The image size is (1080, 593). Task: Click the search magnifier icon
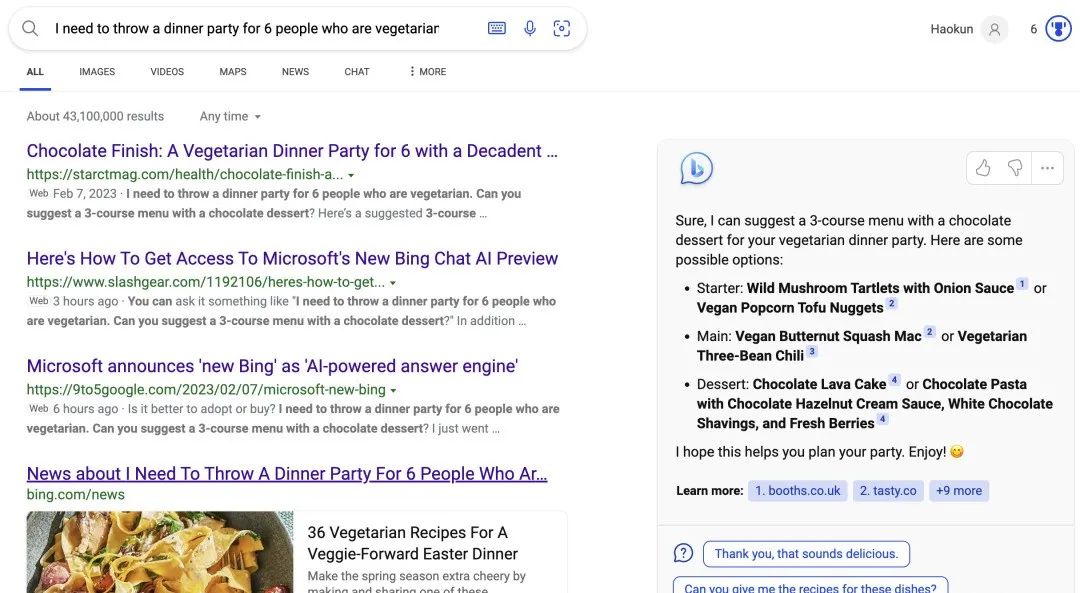30,28
